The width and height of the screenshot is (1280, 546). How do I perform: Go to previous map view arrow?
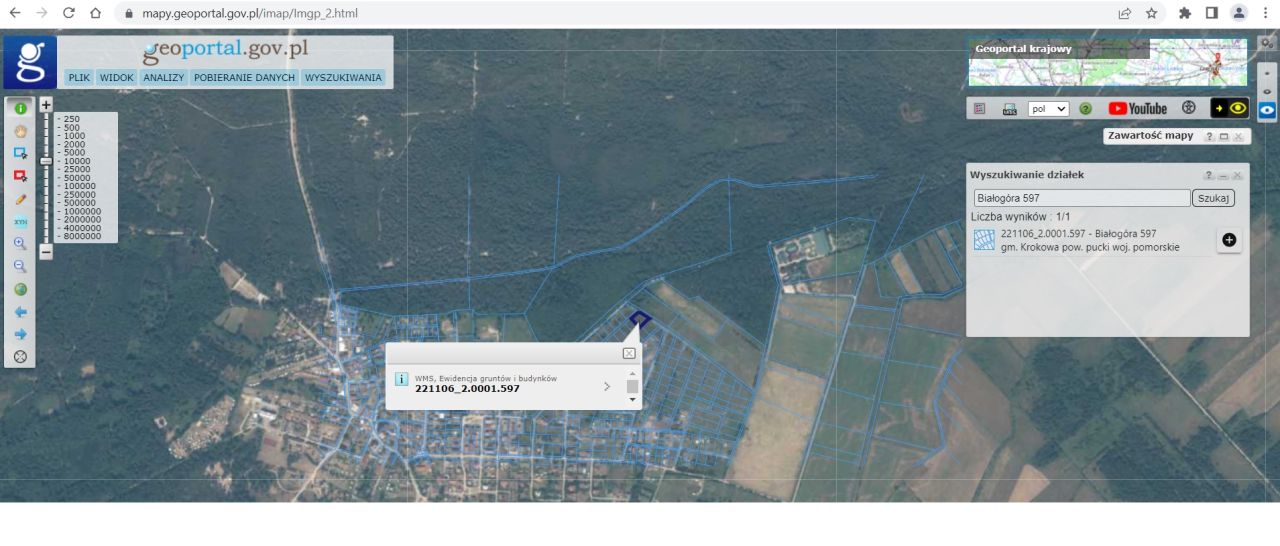pos(20,311)
